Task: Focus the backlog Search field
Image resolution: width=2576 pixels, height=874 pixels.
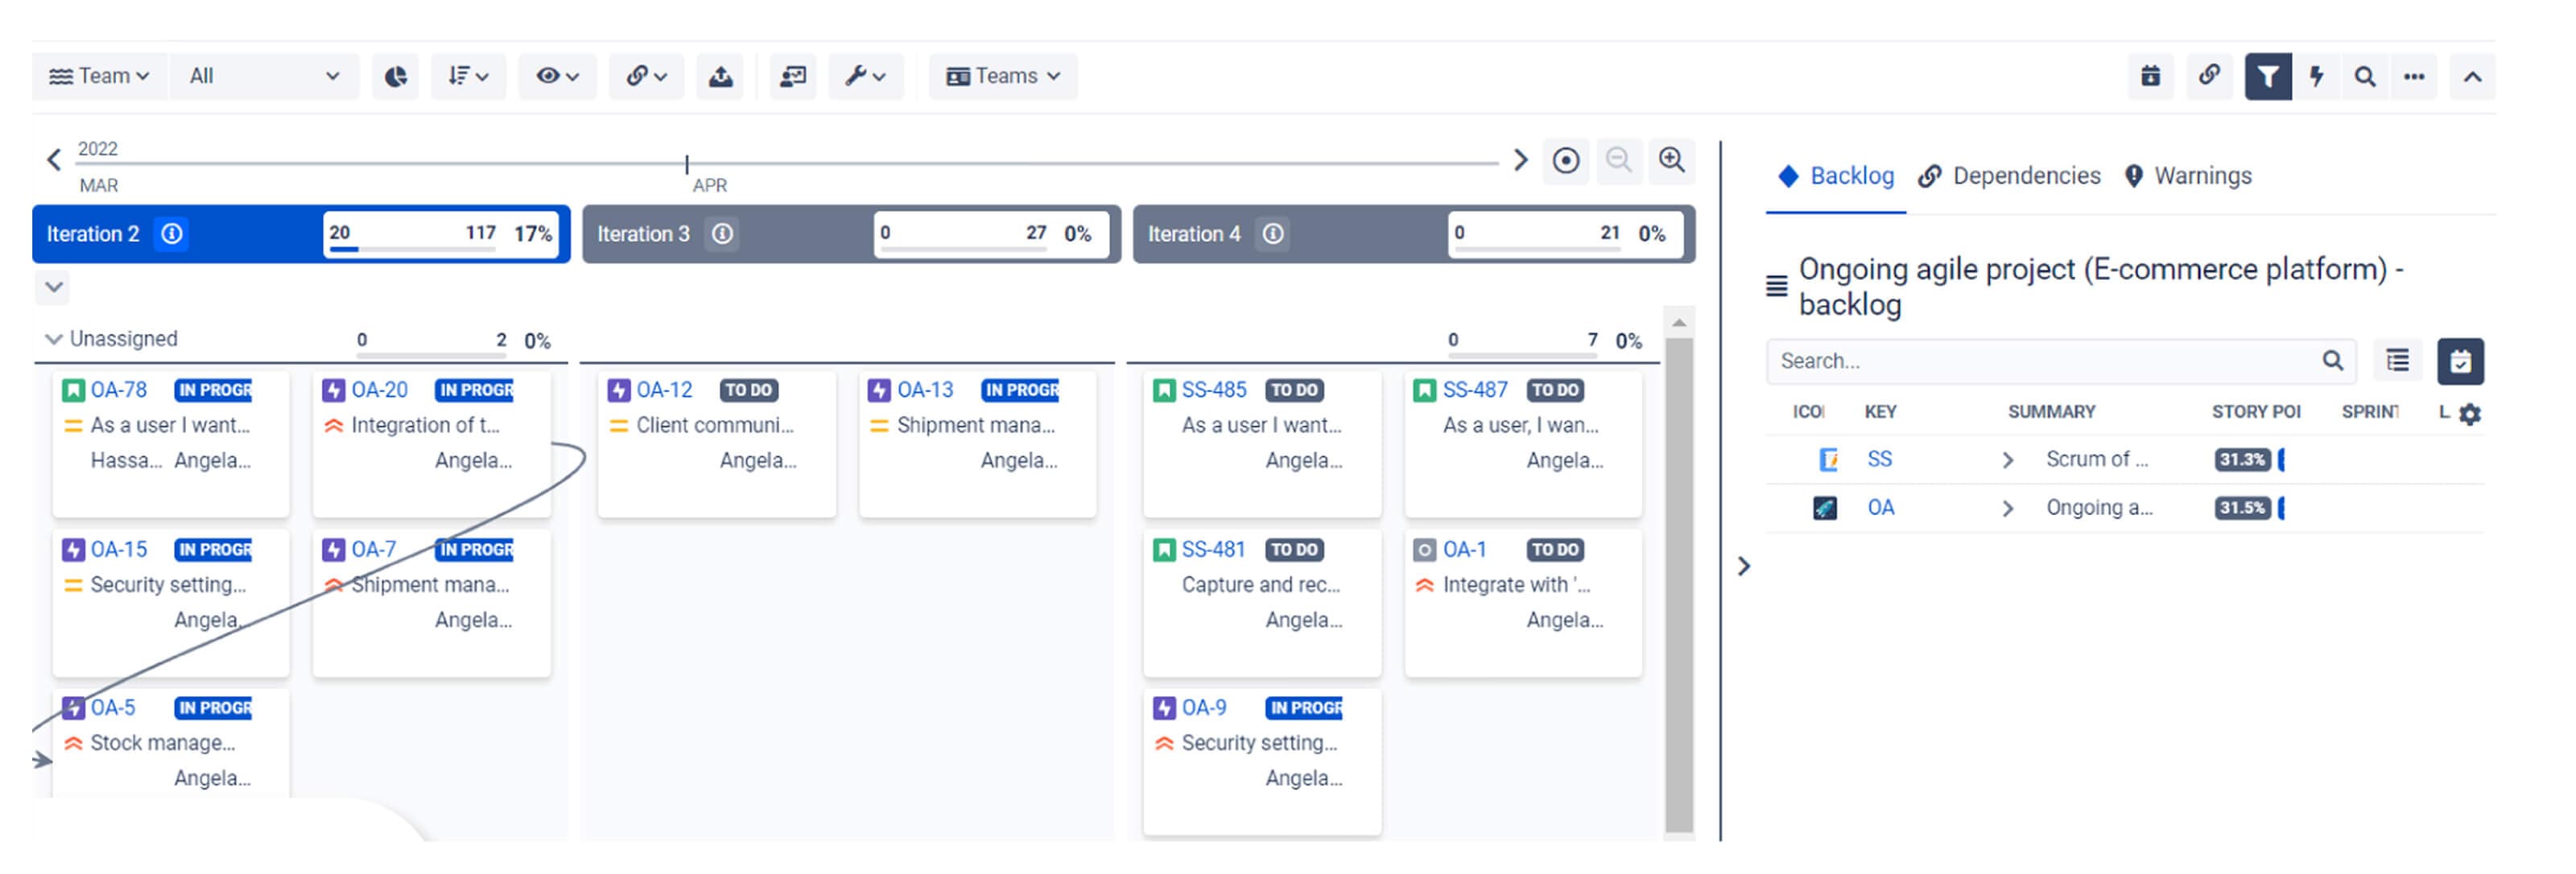Action: pos(2061,361)
